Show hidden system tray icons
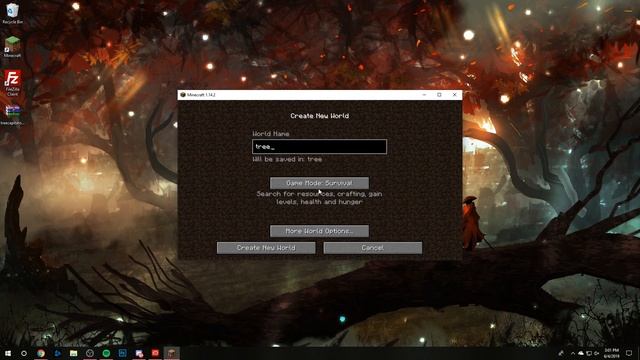The height and width of the screenshot is (360, 640). 573,353
